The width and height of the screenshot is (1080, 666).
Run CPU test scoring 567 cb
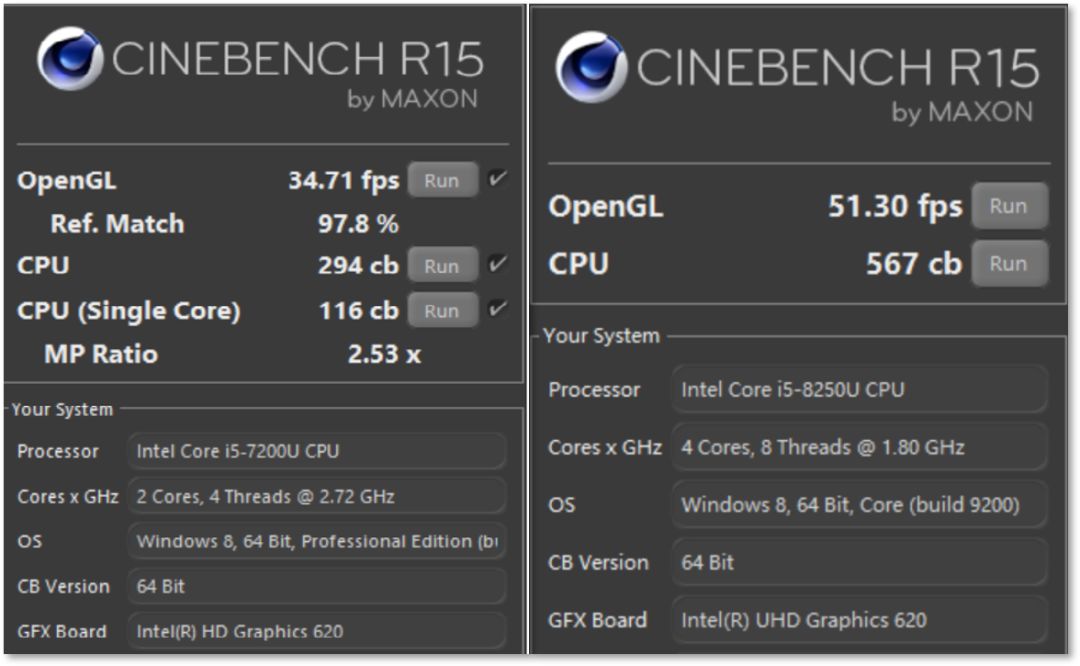(1009, 264)
